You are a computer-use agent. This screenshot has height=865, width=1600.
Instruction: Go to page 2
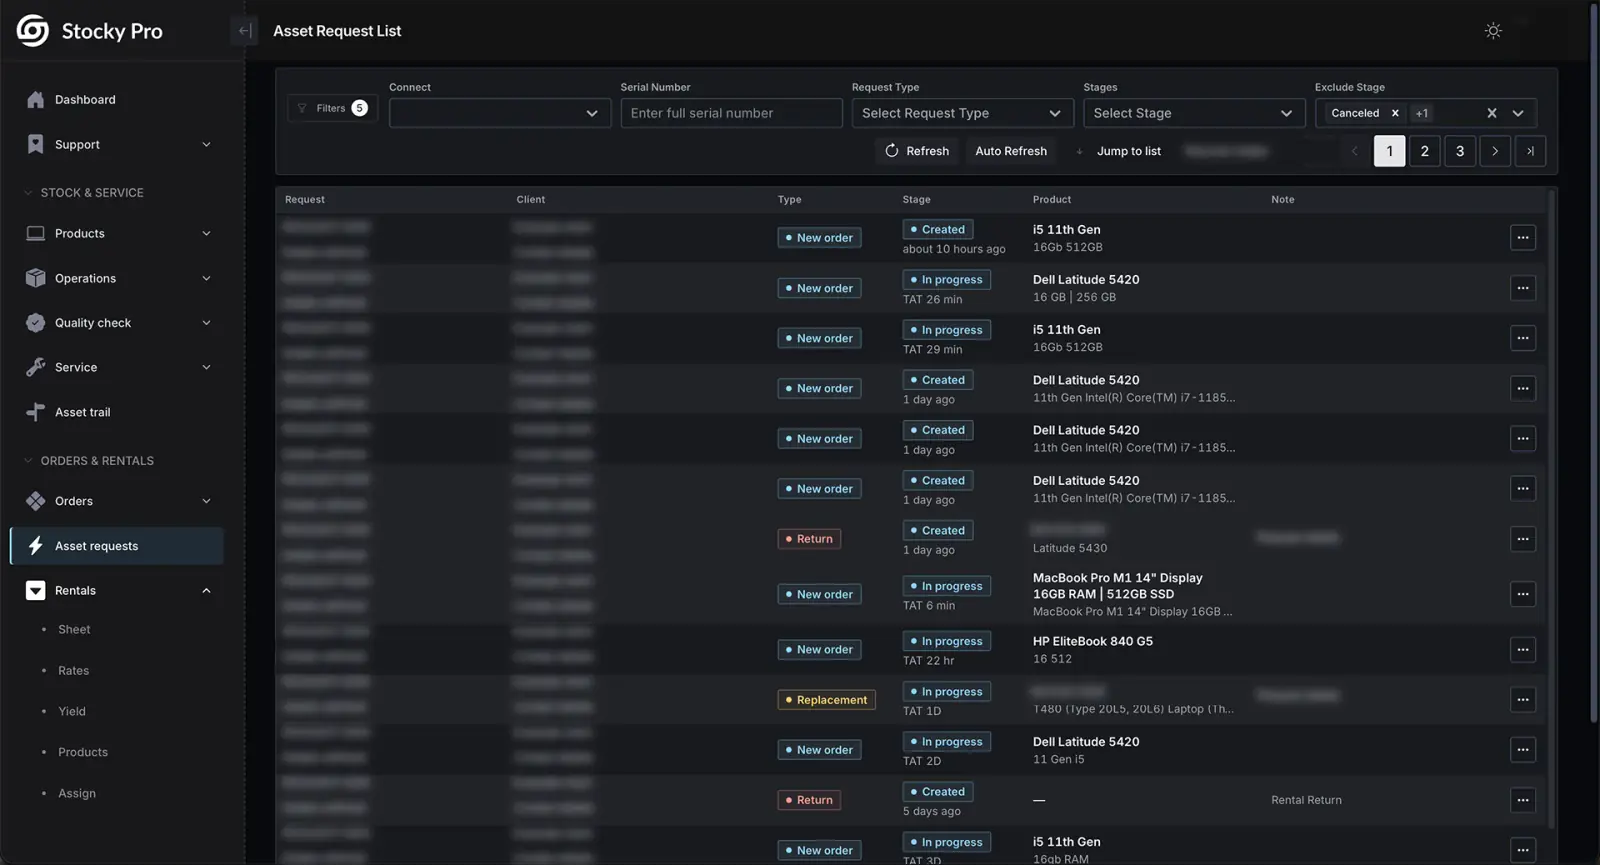tap(1424, 151)
